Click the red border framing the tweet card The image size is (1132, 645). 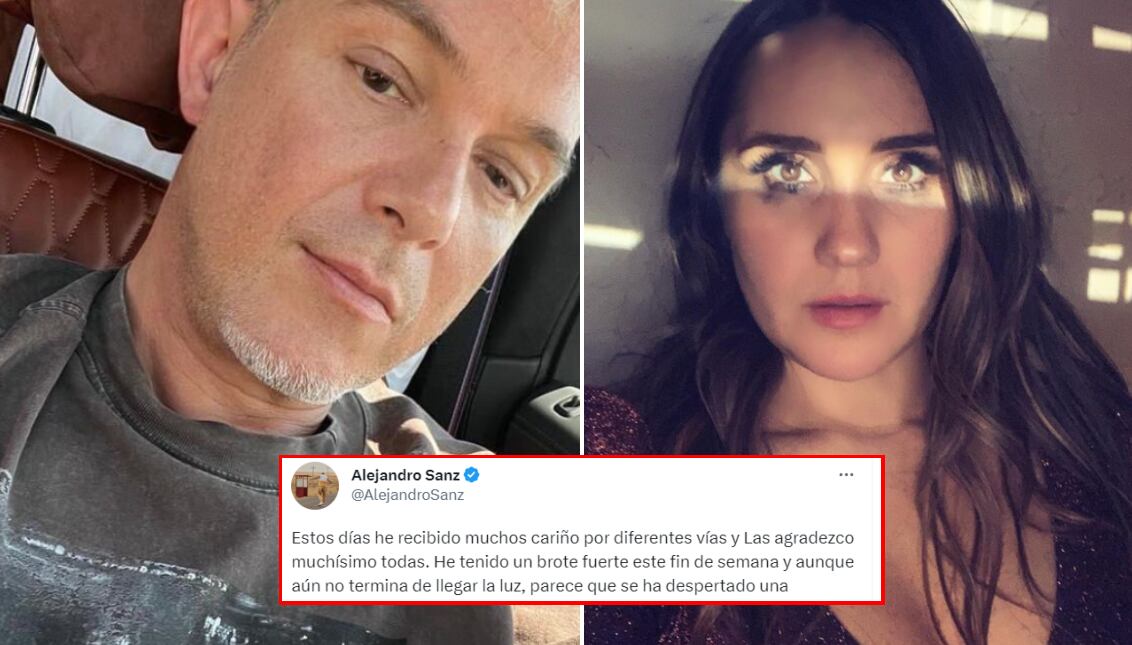[x=581, y=457]
